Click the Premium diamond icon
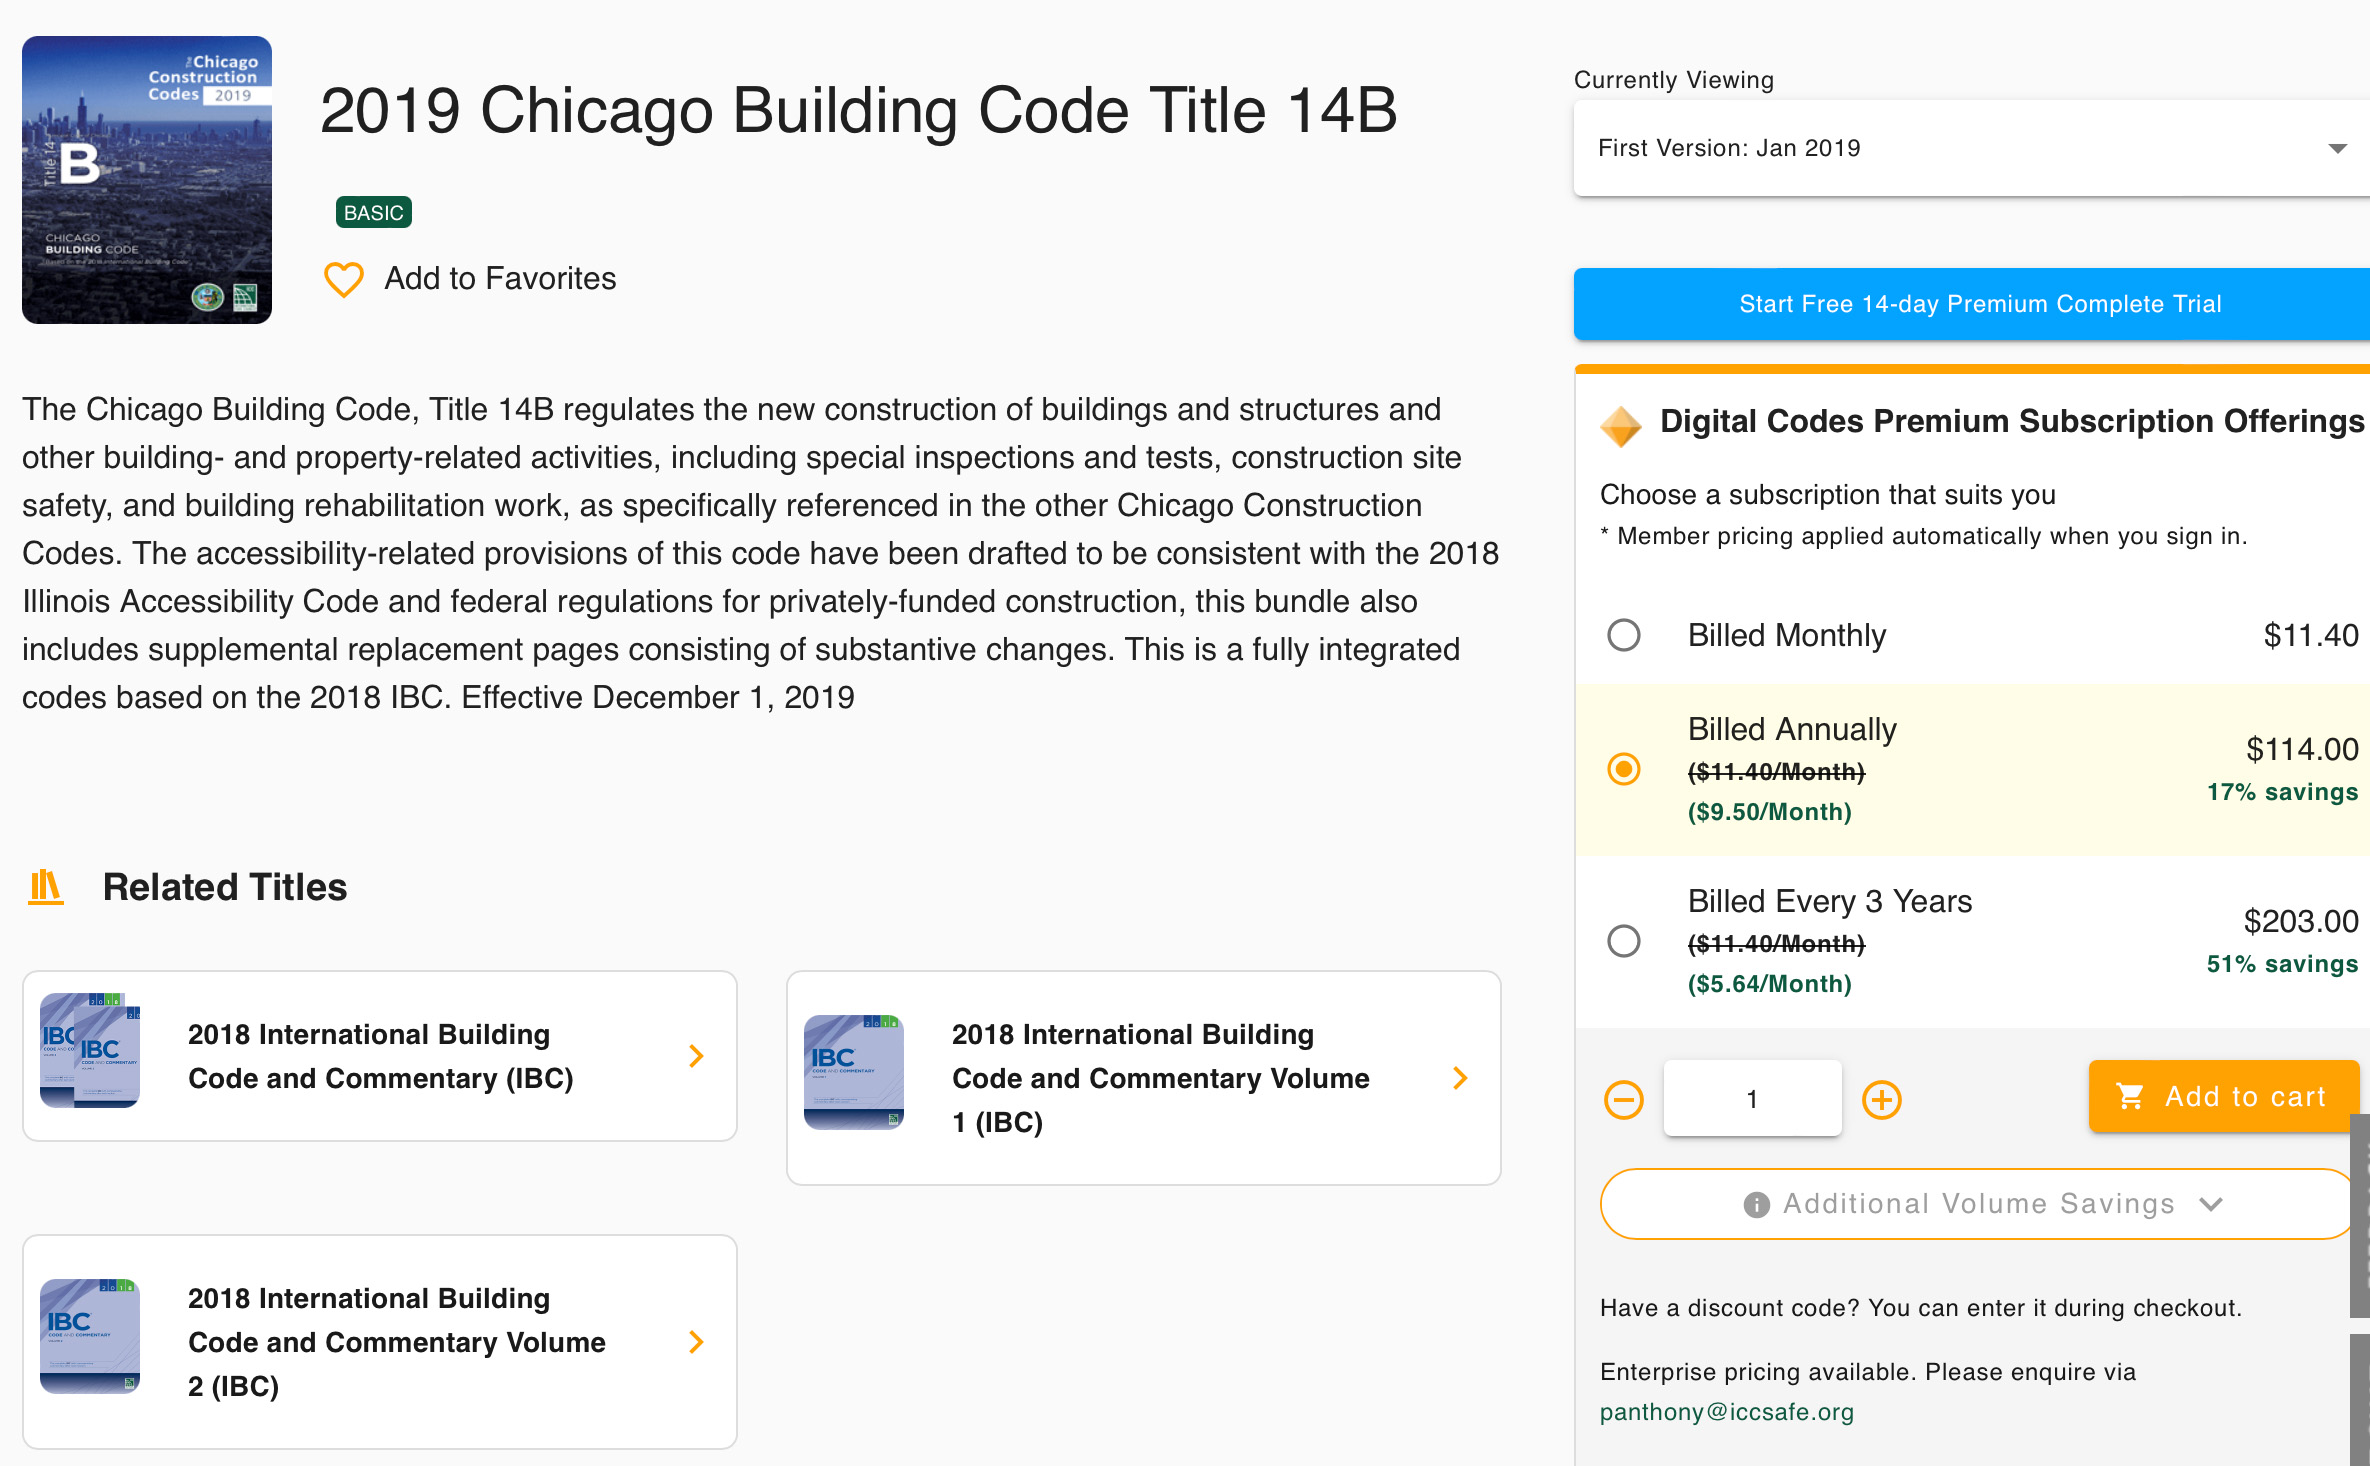This screenshot has width=2370, height=1466. point(1621,426)
